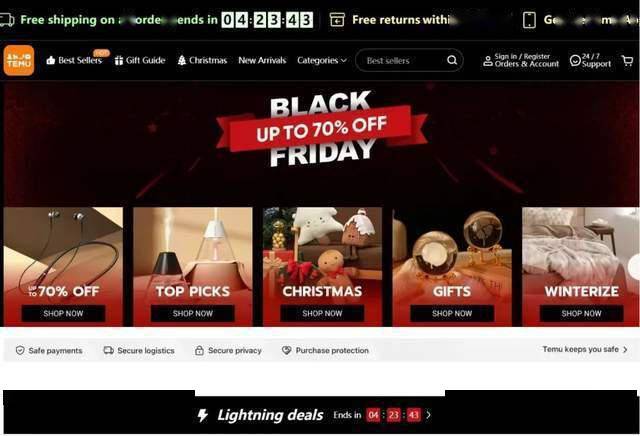Click the search magnifier icon
The width and height of the screenshot is (640, 436).
click(x=452, y=60)
